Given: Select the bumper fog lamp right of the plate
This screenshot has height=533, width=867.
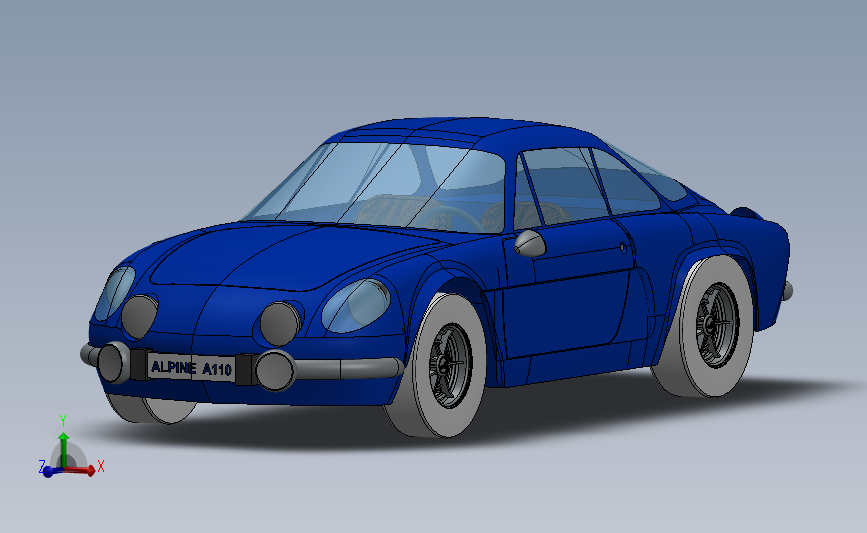Looking at the screenshot, I should [x=275, y=370].
